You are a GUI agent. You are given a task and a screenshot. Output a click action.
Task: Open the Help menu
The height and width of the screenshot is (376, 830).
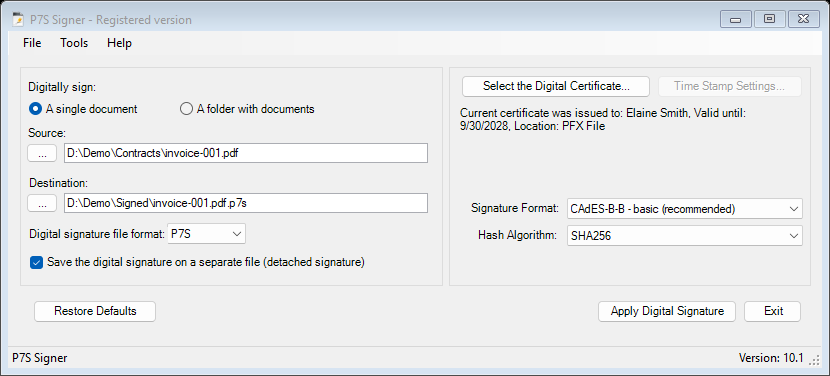click(x=119, y=43)
